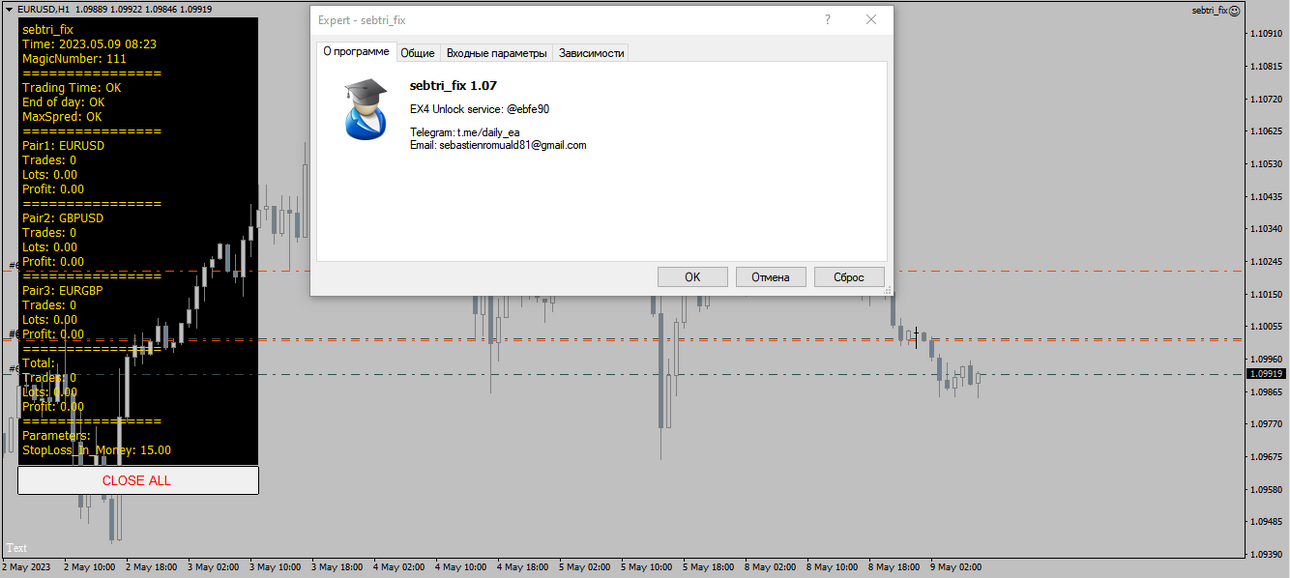Click the MagicNumber: 111 line

click(74, 59)
